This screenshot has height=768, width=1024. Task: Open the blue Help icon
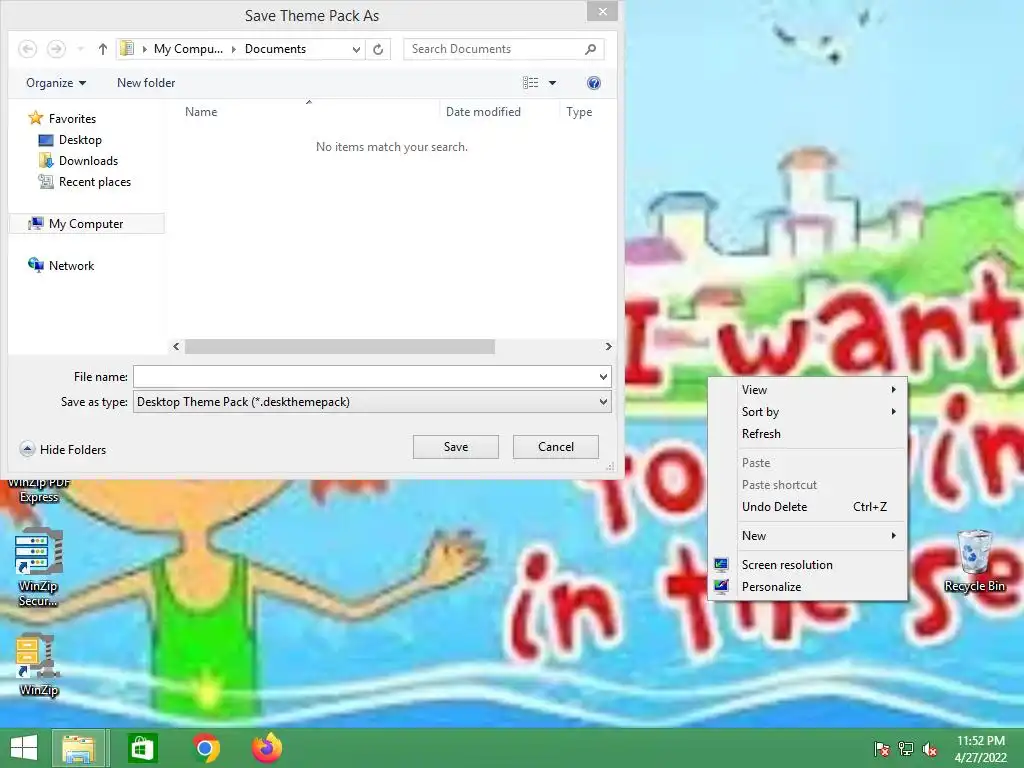coord(594,83)
